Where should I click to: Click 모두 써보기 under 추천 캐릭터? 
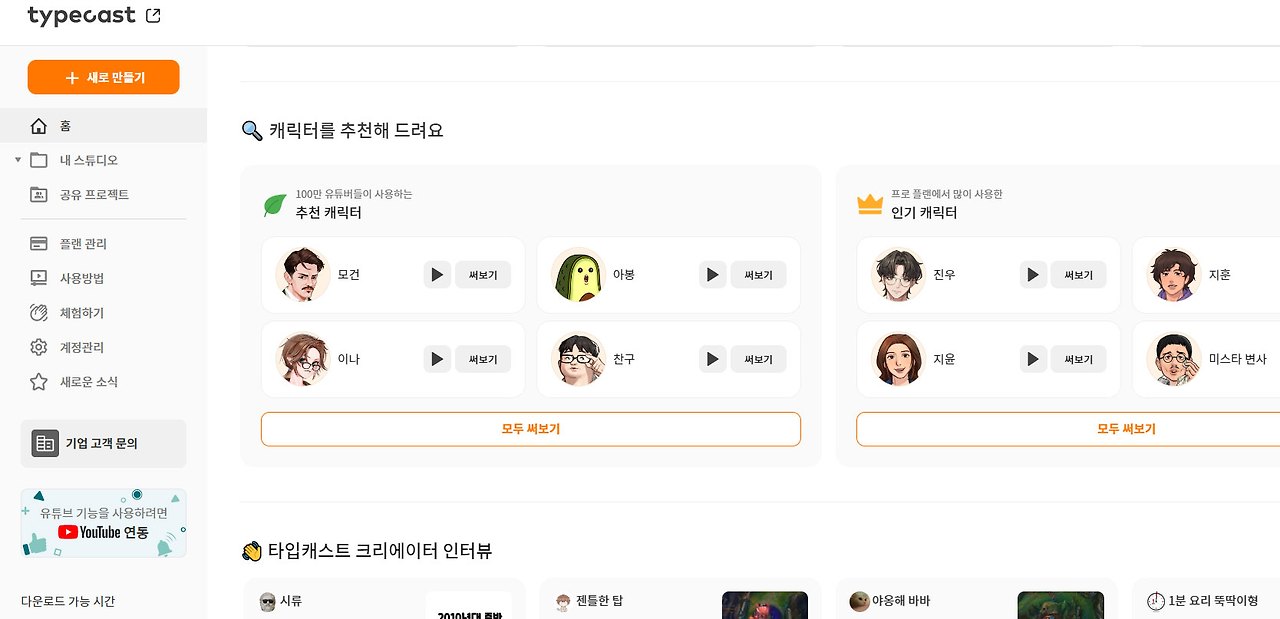pyautogui.click(x=530, y=428)
